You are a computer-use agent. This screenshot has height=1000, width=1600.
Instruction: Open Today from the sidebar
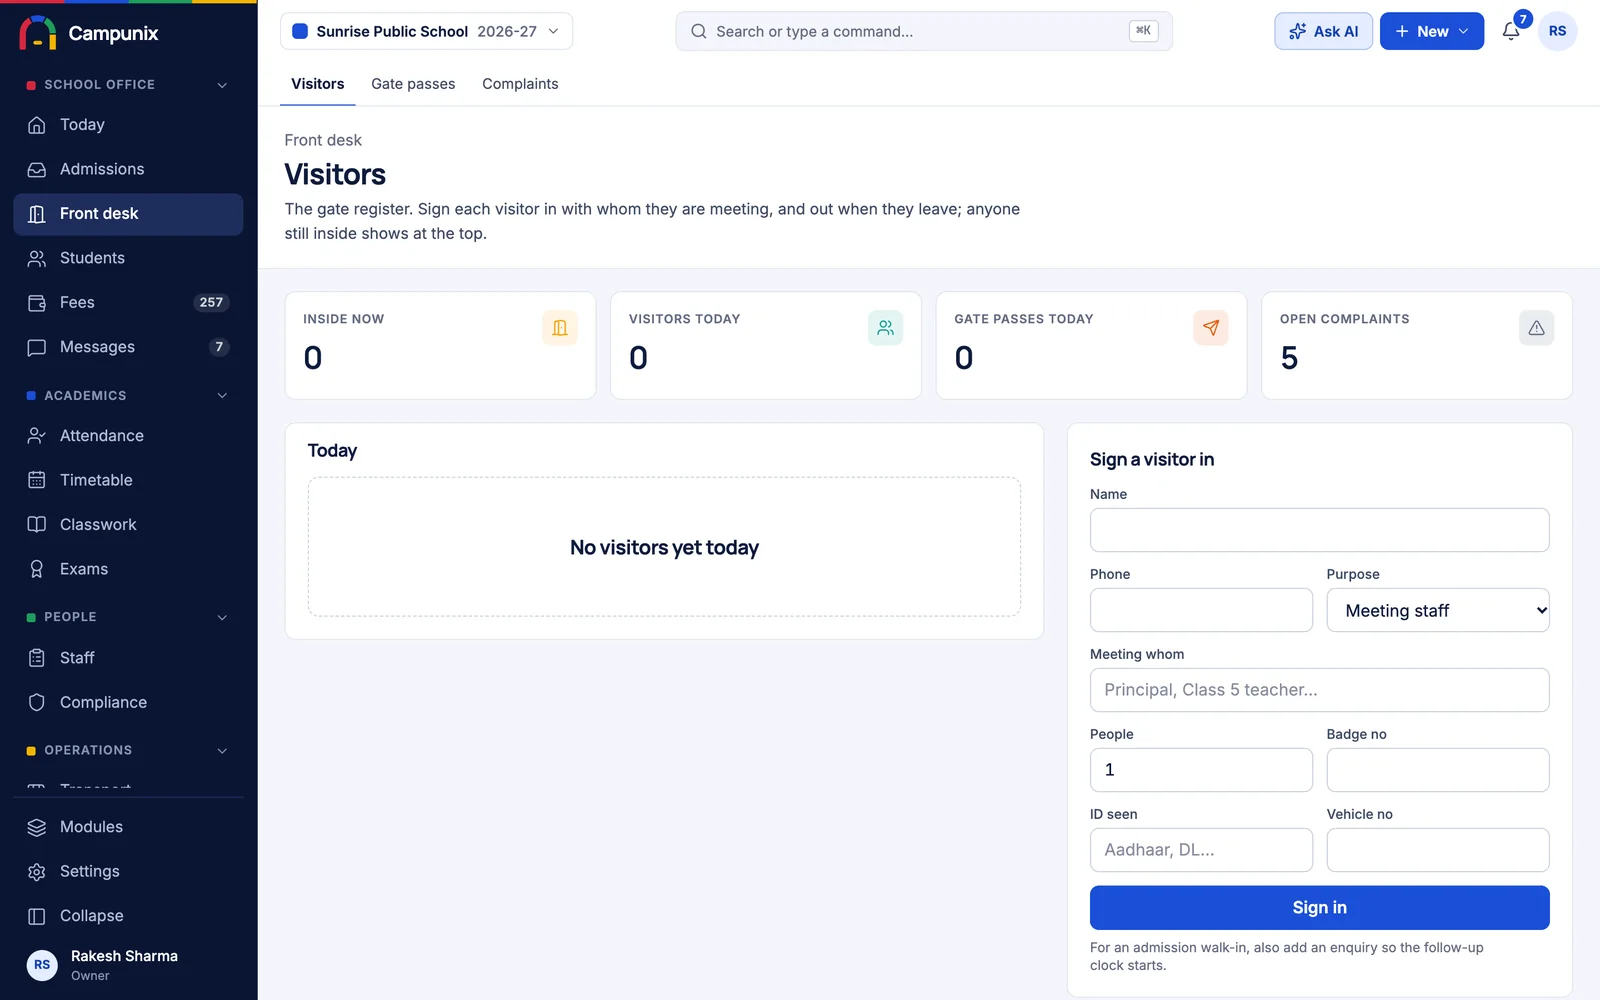pos(128,125)
